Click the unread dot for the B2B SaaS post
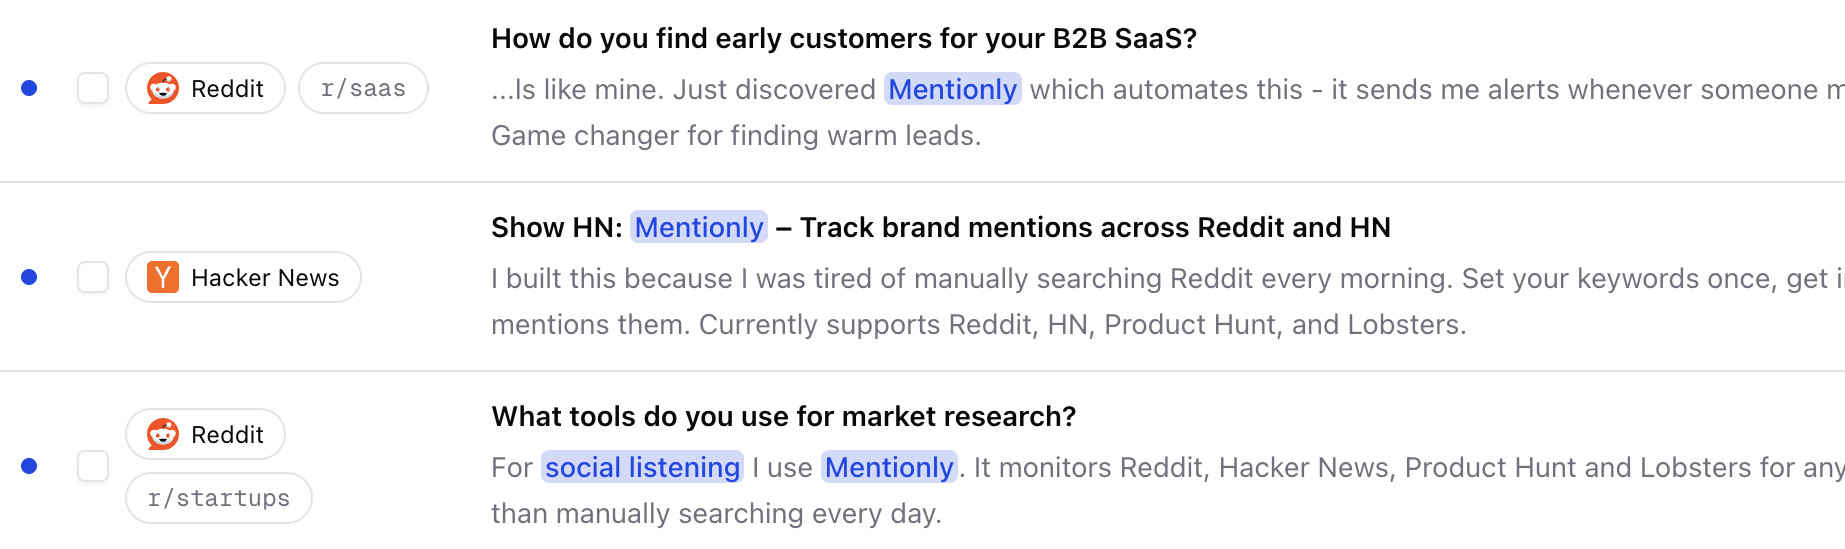The height and width of the screenshot is (549, 1845). tap(29, 88)
